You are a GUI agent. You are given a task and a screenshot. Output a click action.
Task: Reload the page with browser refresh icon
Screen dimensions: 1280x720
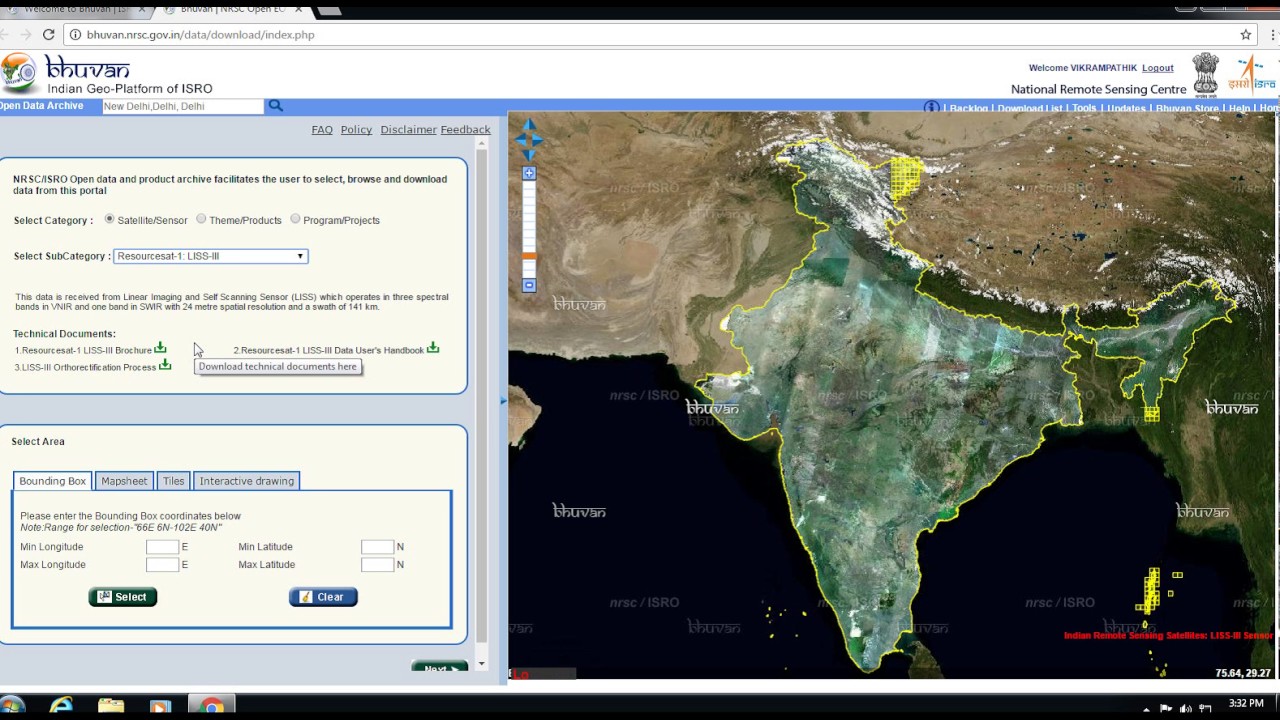48,34
